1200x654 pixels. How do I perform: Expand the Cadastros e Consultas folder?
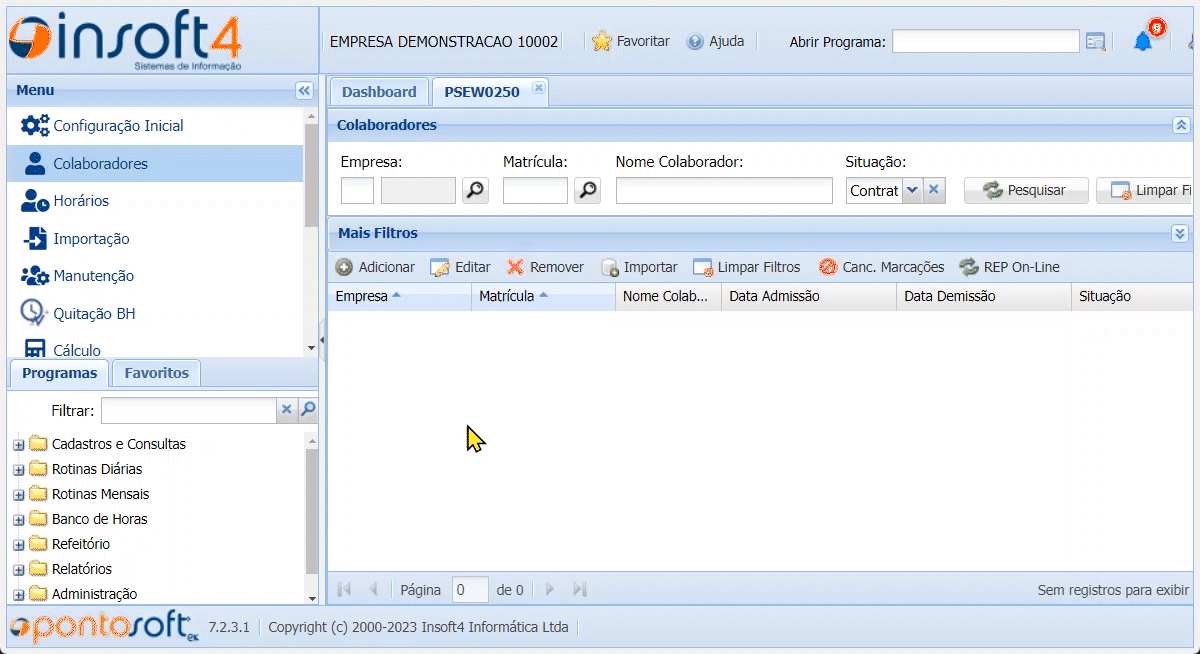click(x=18, y=443)
